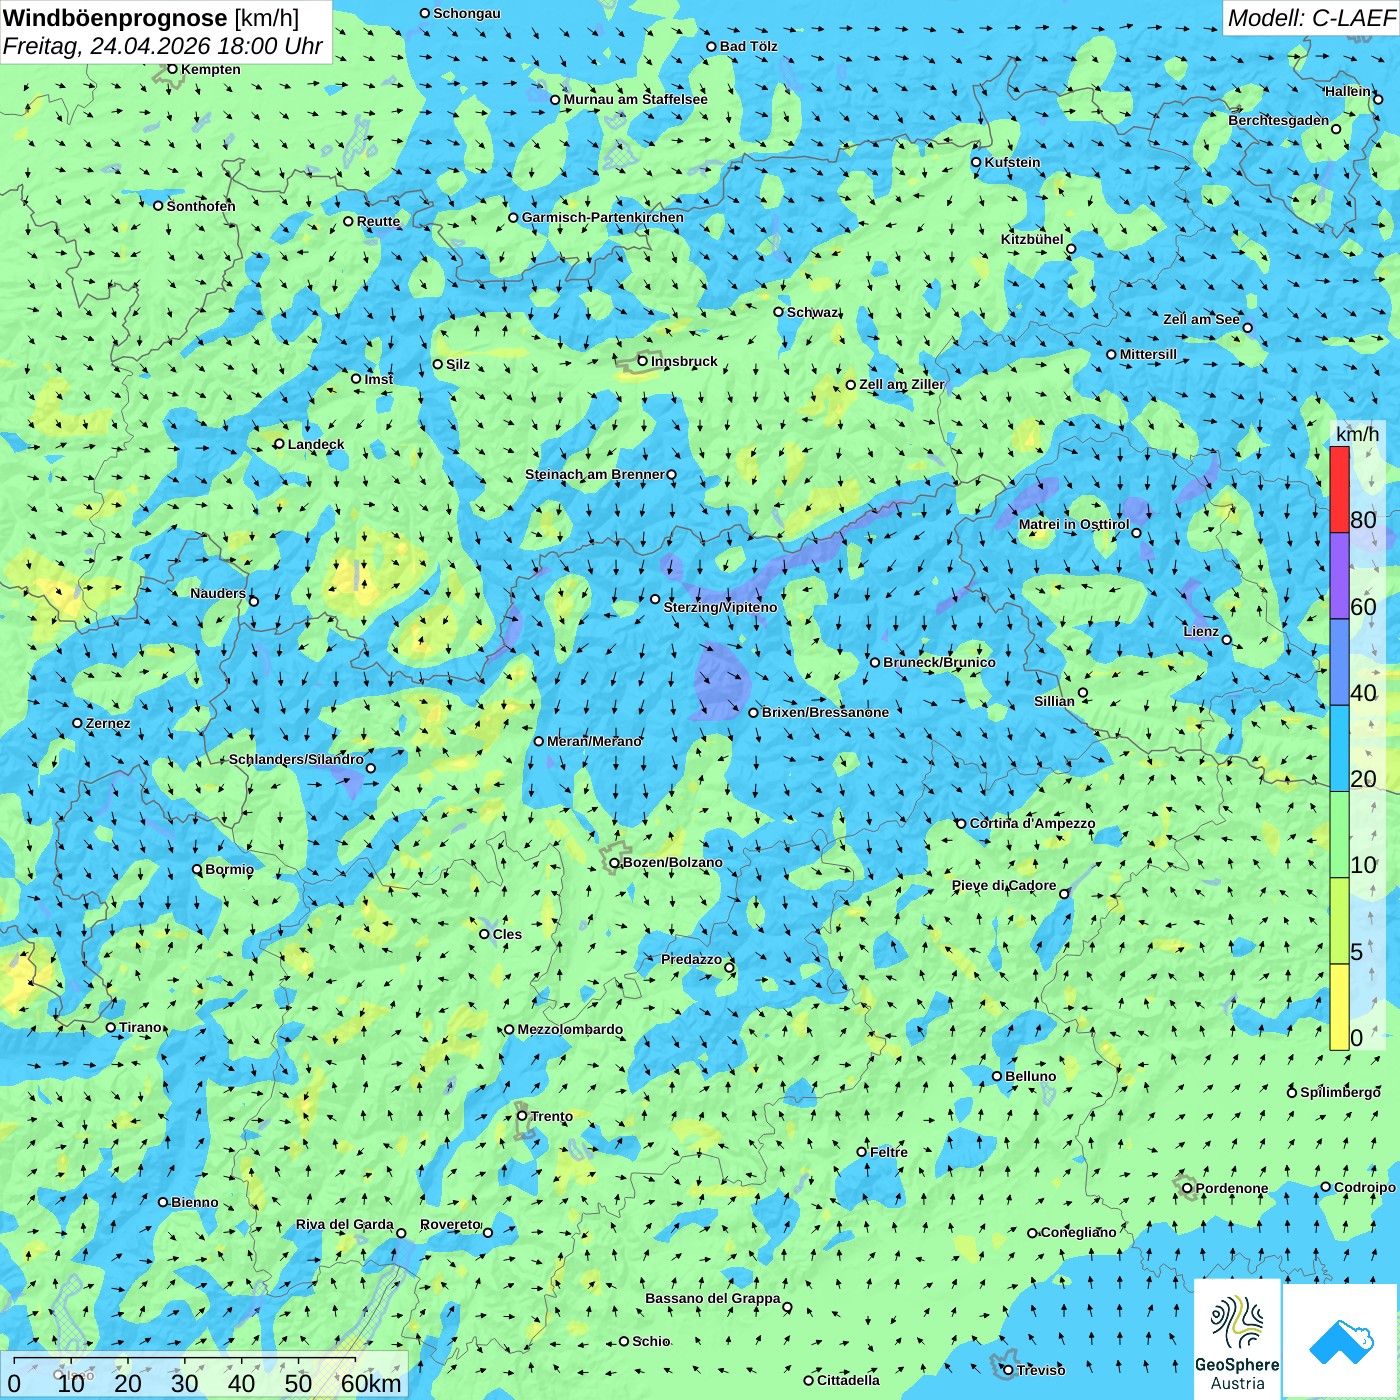Screen dimensions: 1400x1400
Task: Choose the green 10–20 km/h legend color
Action: pos(1339,834)
